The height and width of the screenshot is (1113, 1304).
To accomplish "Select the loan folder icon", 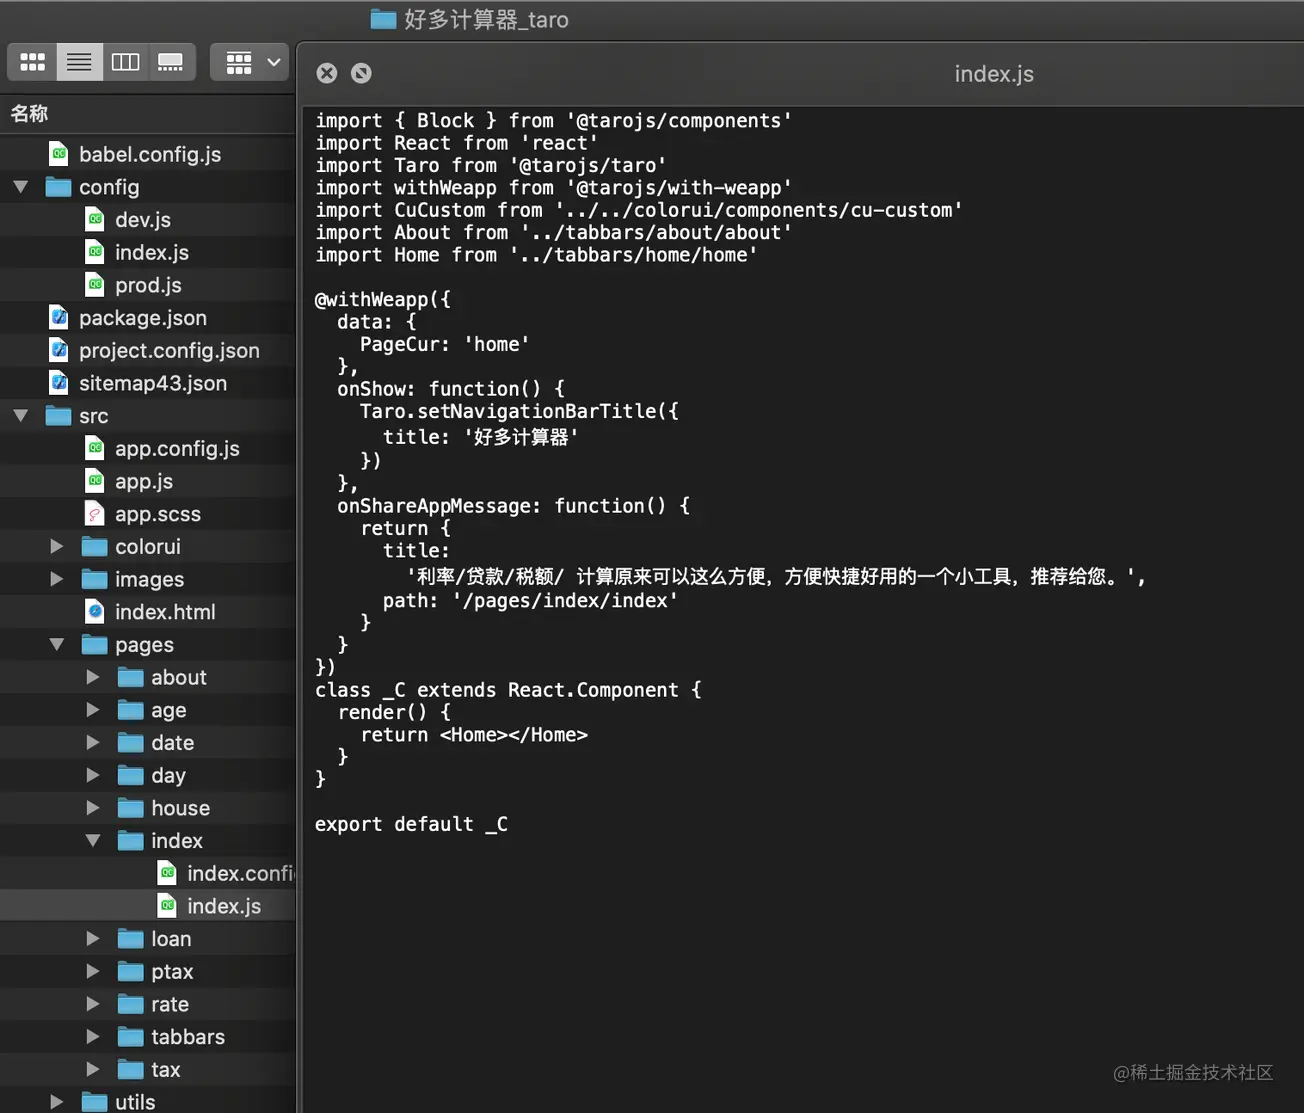I will (131, 939).
